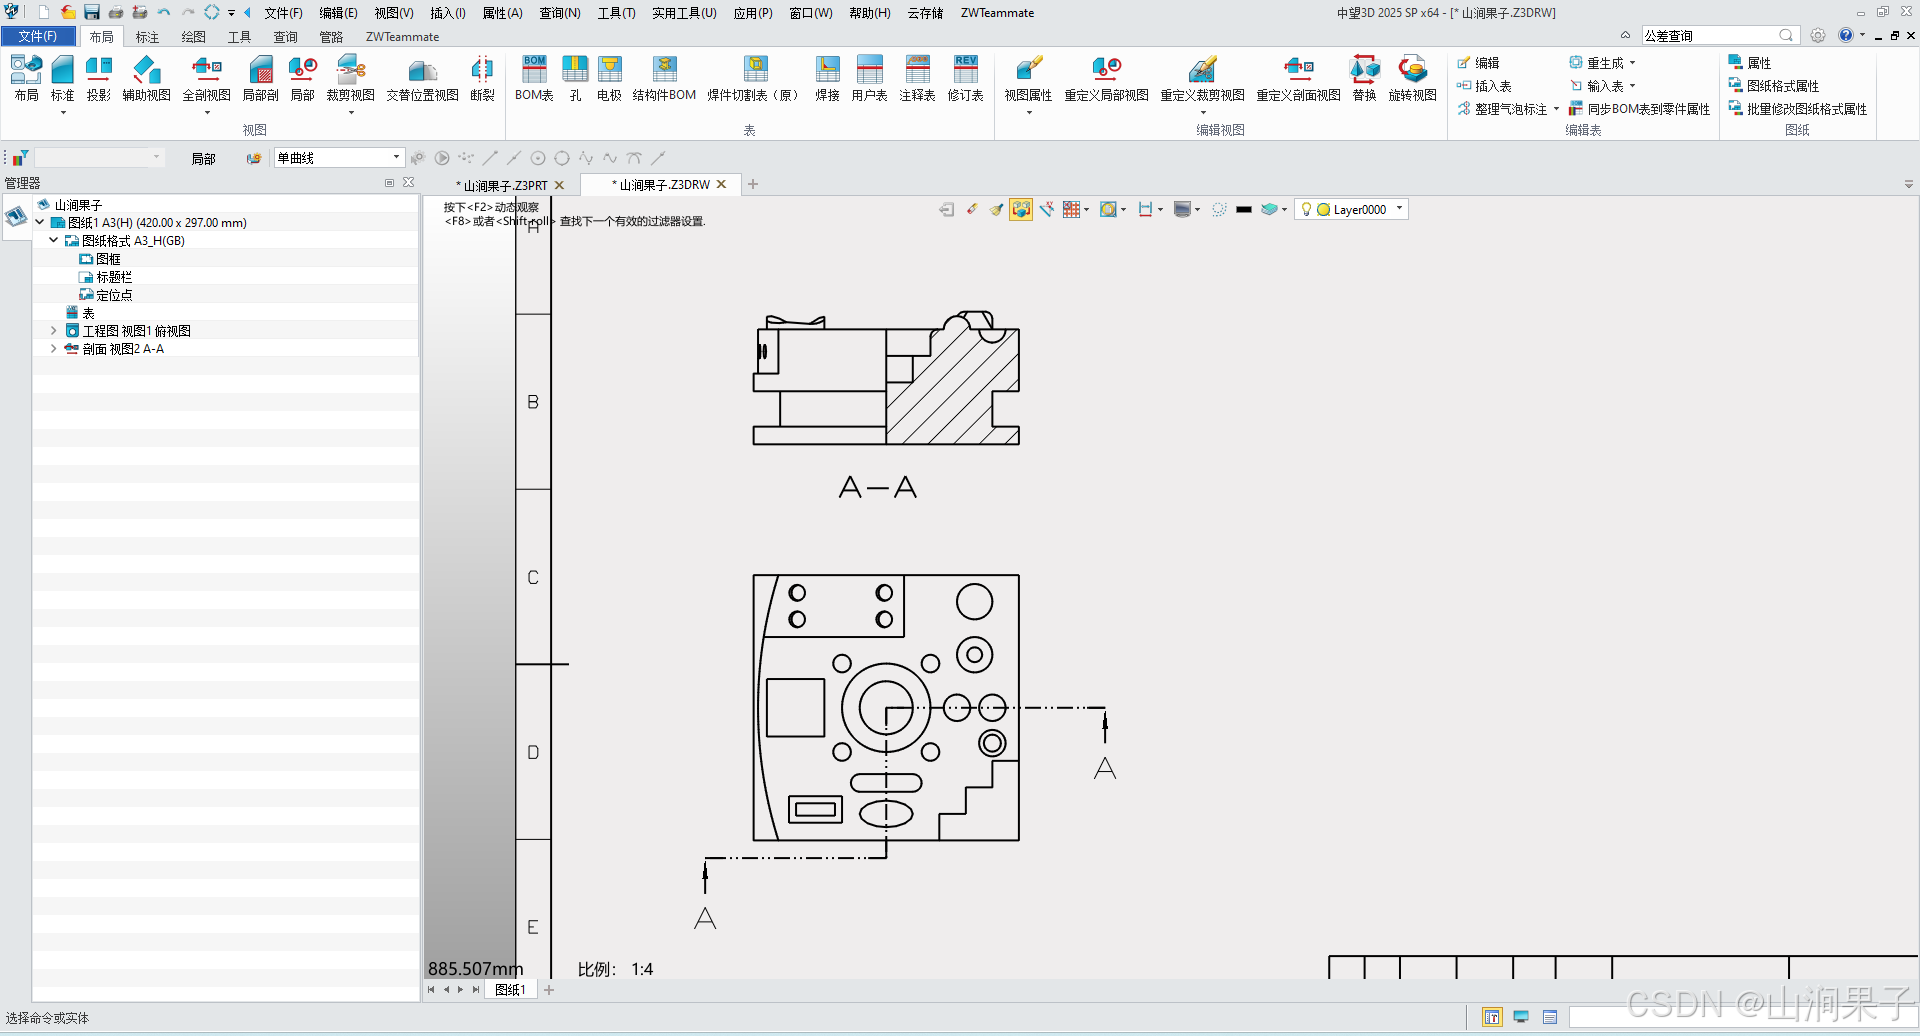Click the 编辑 edit table button
This screenshot has height=1036, width=1920.
pyautogui.click(x=1478, y=62)
